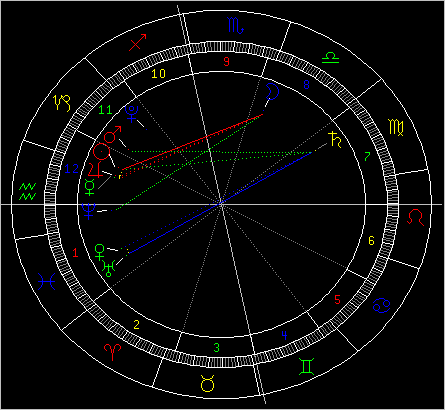Click the blue Neptune trident symbol

point(89,211)
